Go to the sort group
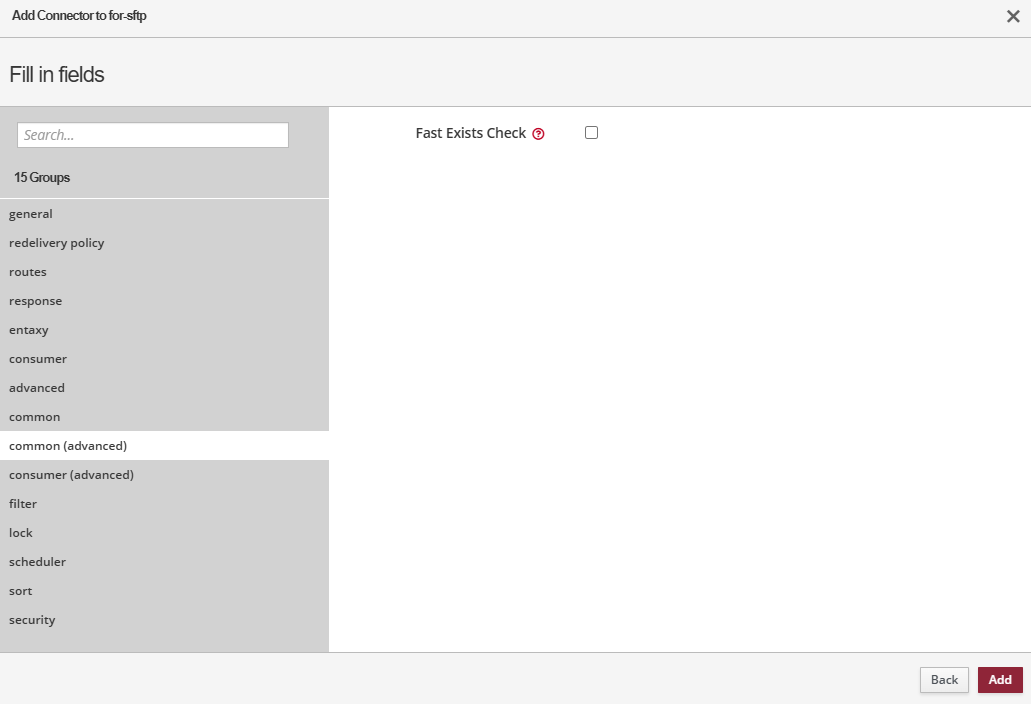This screenshot has height=704, width=1031. [21, 591]
